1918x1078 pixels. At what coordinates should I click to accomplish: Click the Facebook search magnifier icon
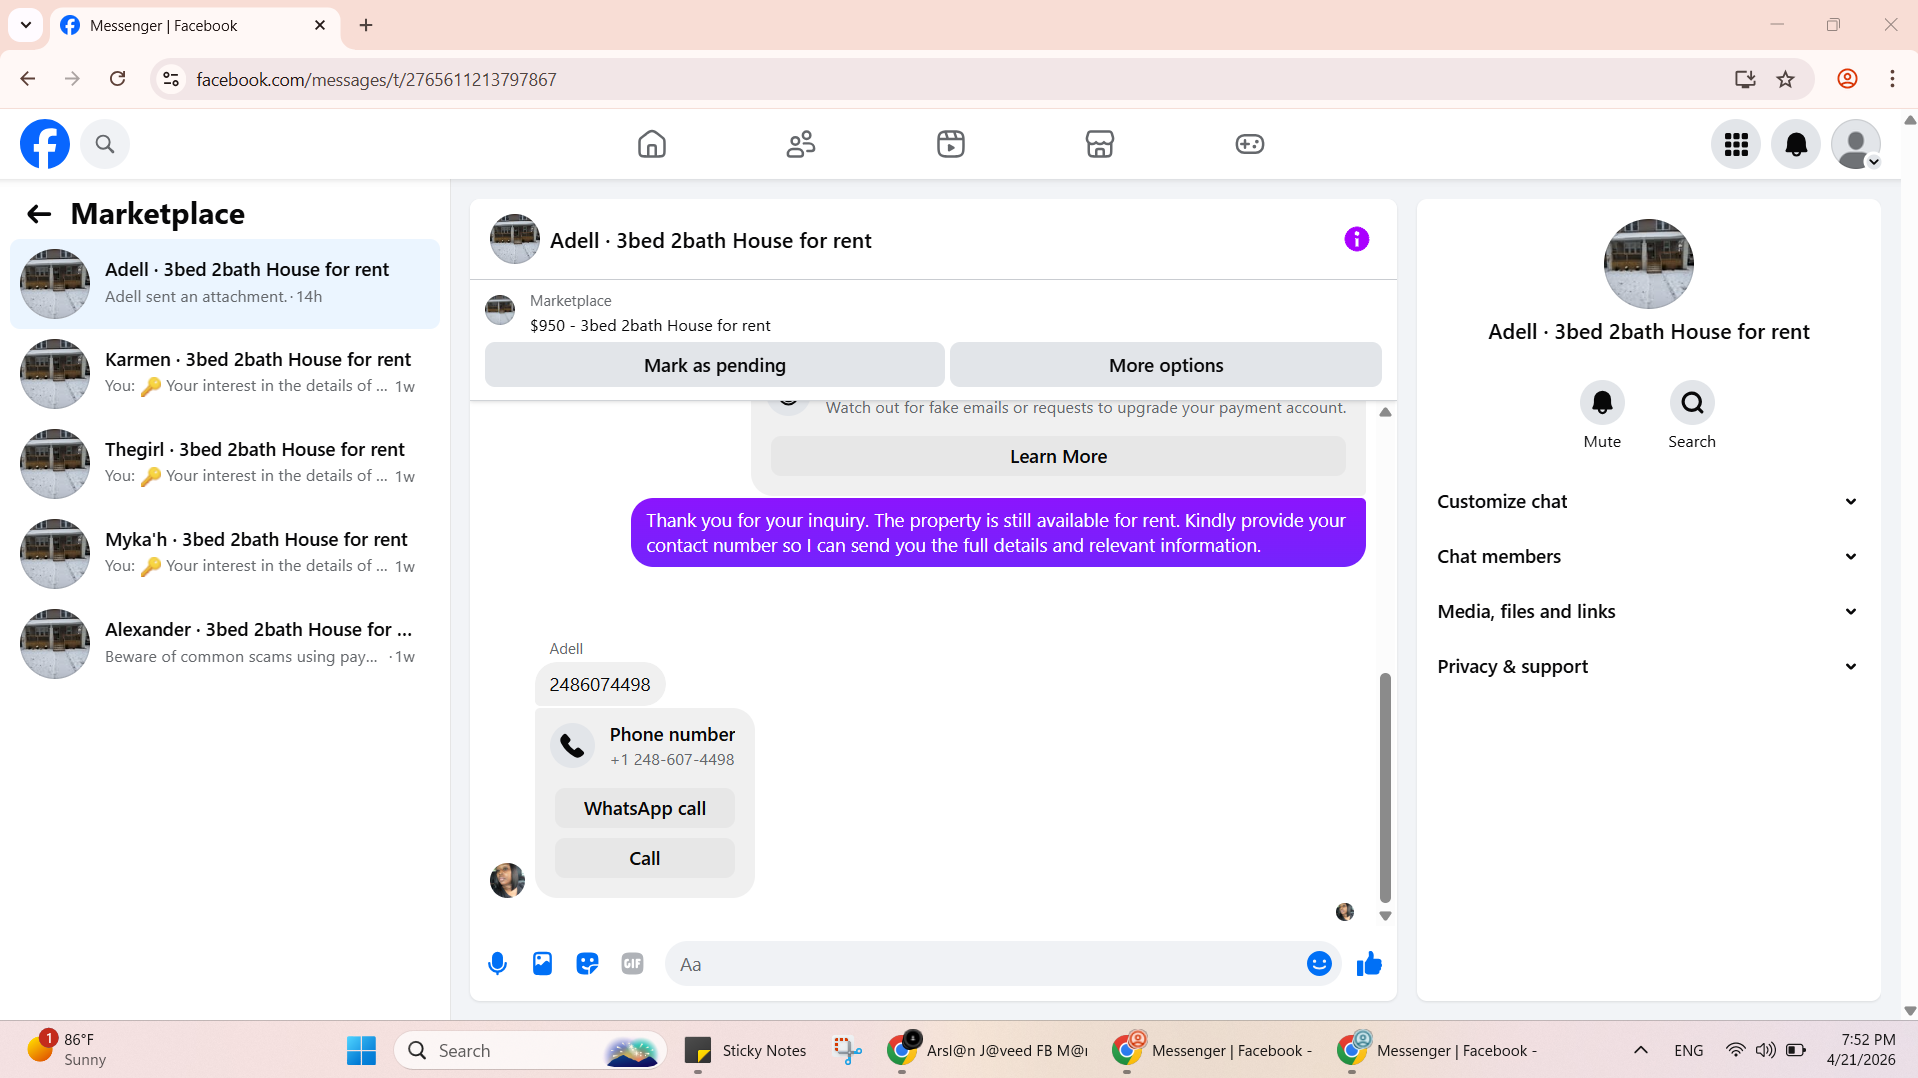pos(105,144)
